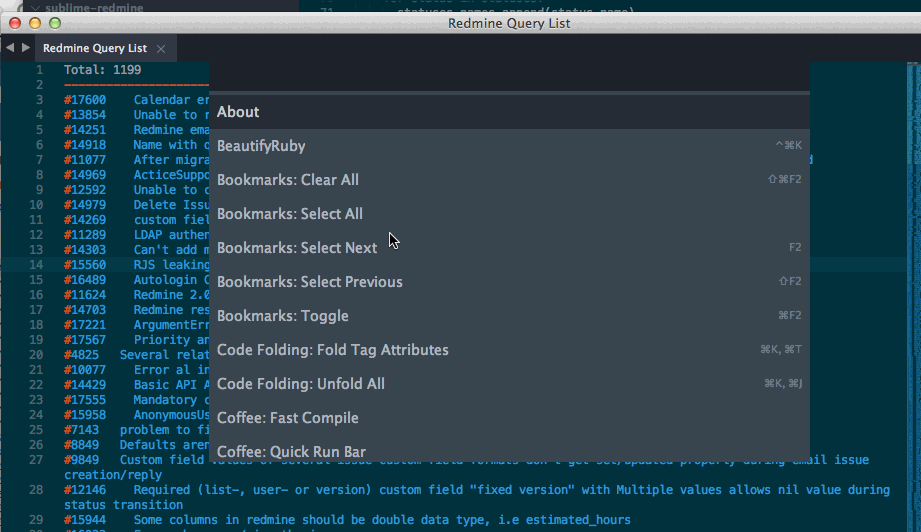Click the minimap on the right edge

tap(913, 297)
